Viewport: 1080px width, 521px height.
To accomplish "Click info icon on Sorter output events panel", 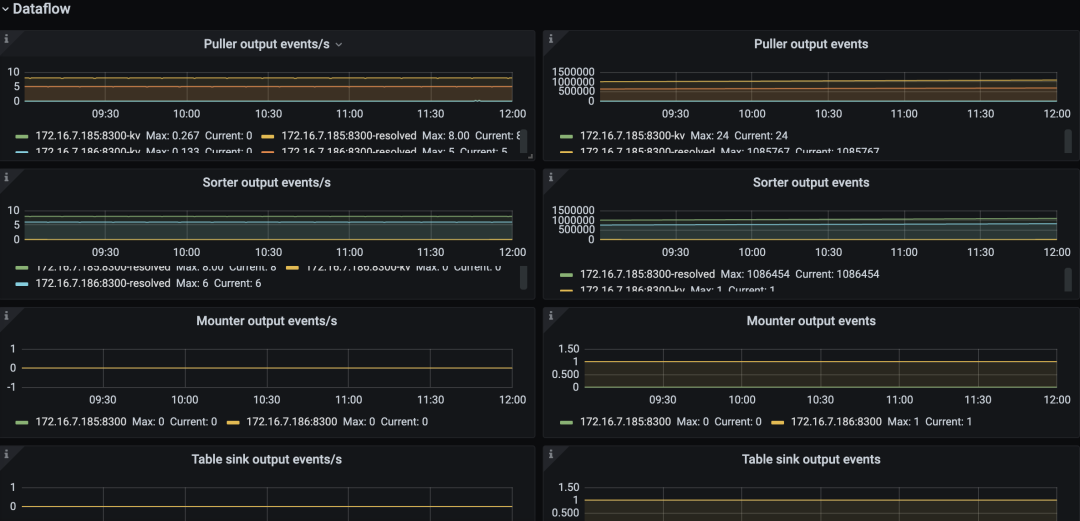I will pos(550,176).
